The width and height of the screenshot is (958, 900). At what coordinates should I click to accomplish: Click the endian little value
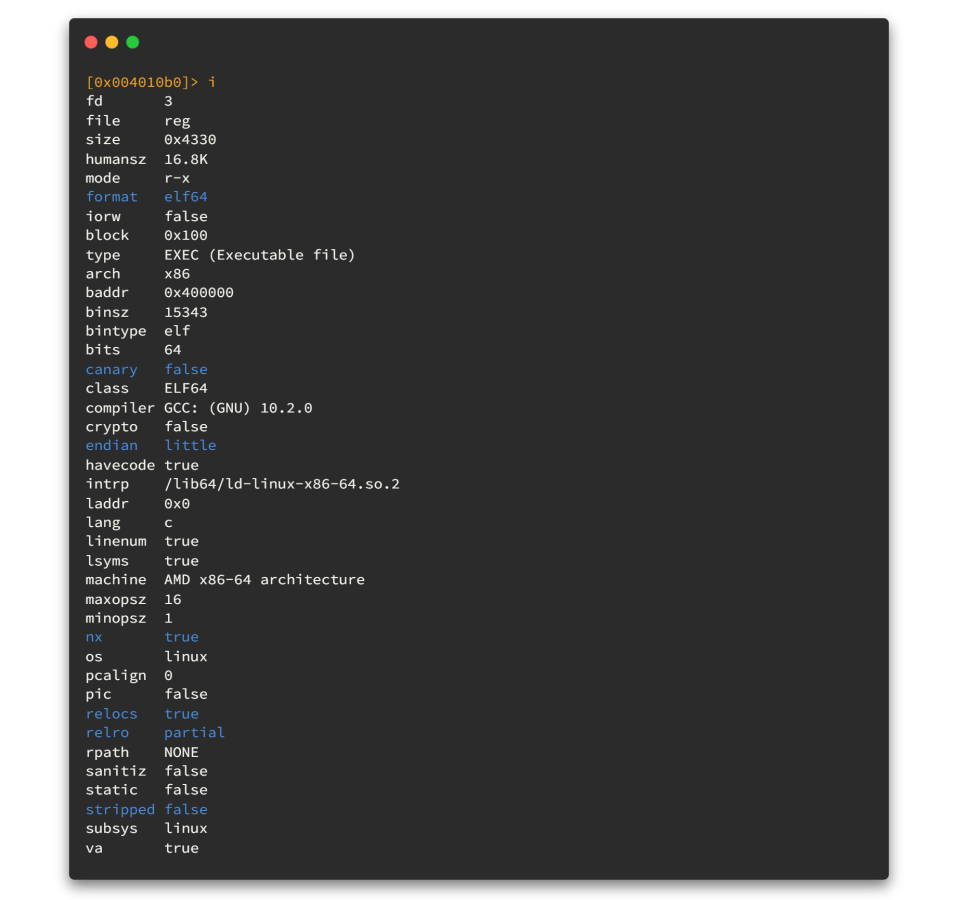tap(190, 446)
